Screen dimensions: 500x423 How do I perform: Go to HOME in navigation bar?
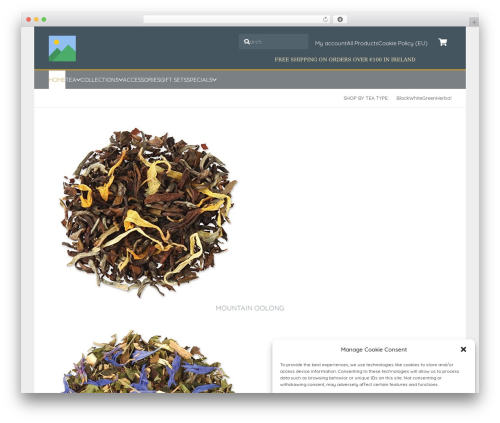(x=57, y=80)
